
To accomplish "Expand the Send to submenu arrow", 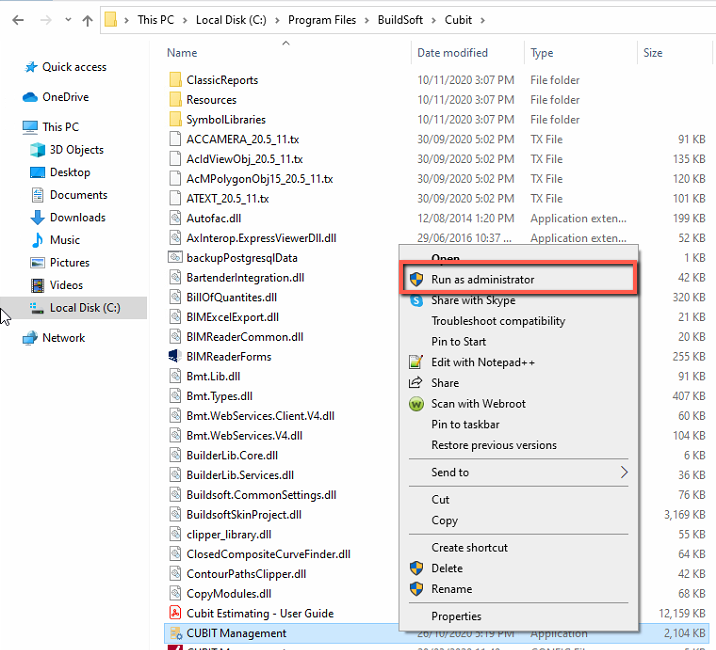I will (x=625, y=472).
